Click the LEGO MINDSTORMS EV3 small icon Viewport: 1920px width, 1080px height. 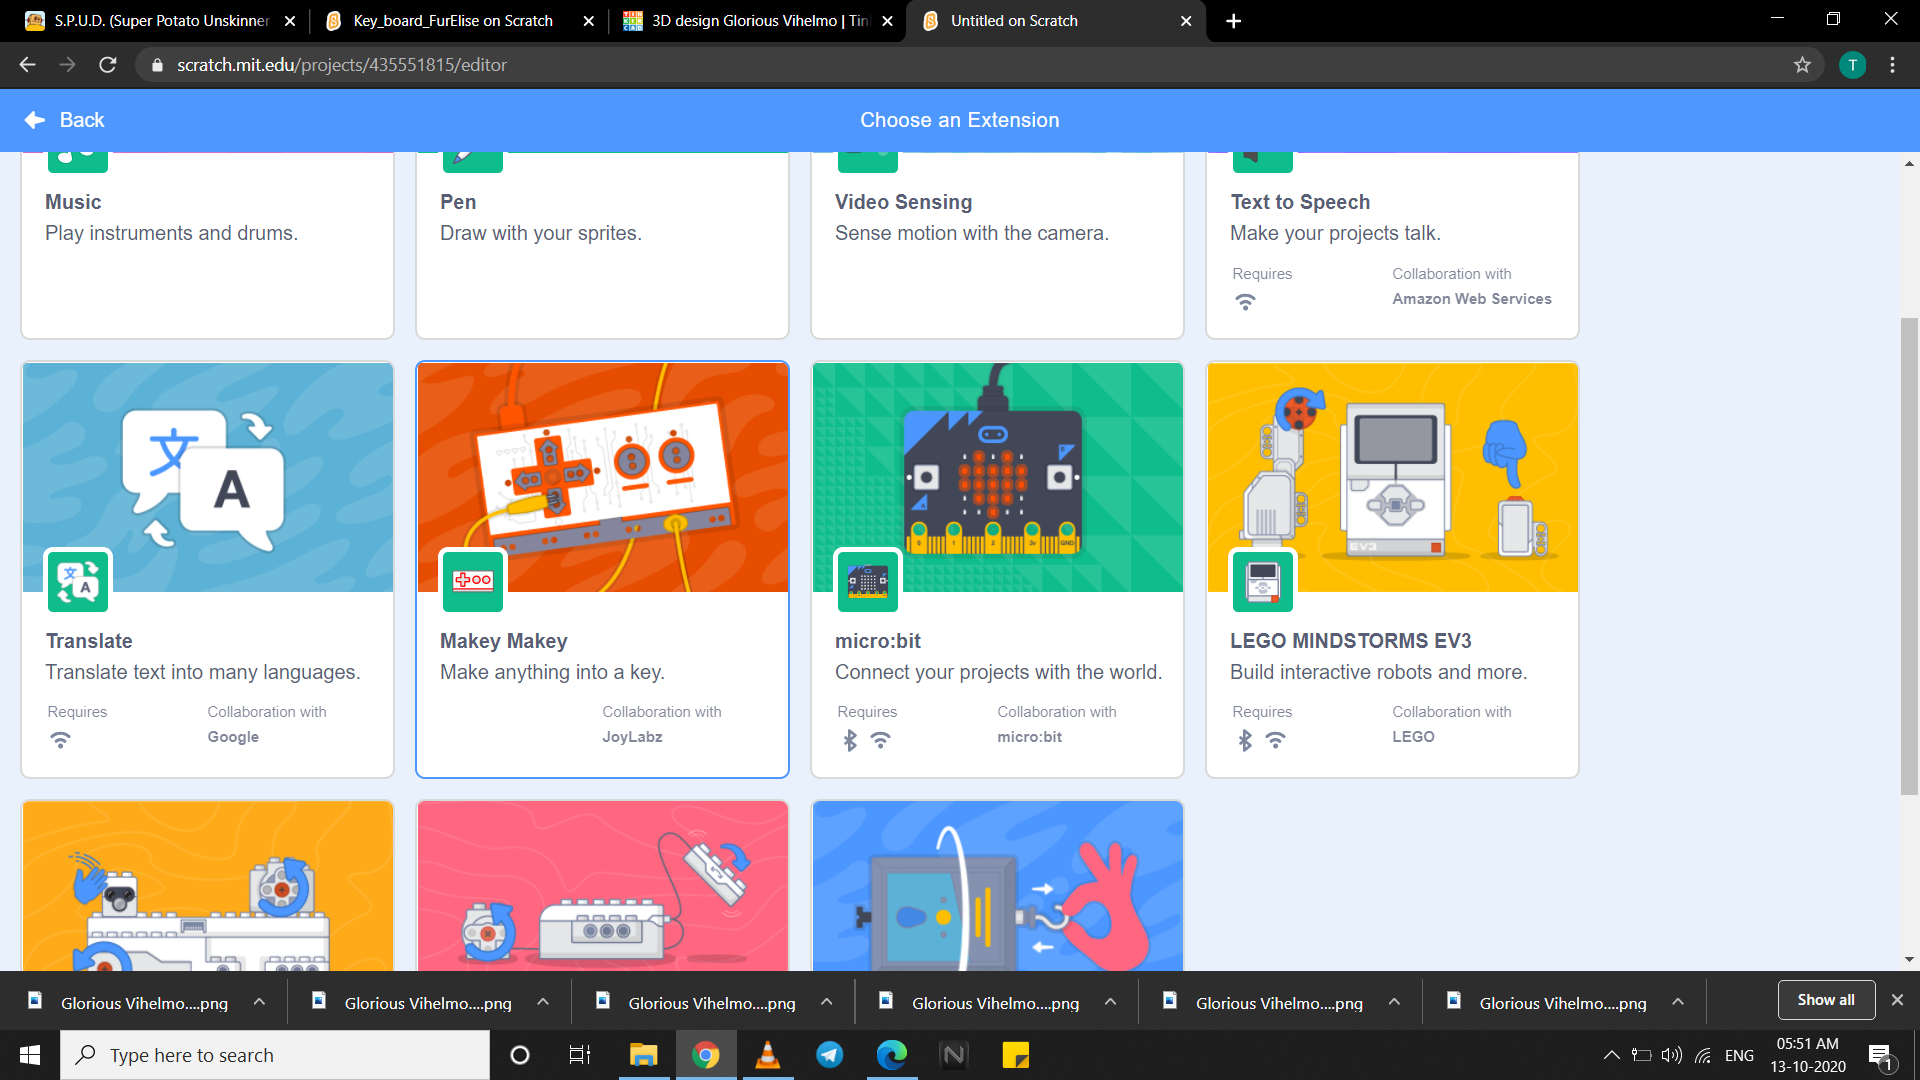(1262, 581)
